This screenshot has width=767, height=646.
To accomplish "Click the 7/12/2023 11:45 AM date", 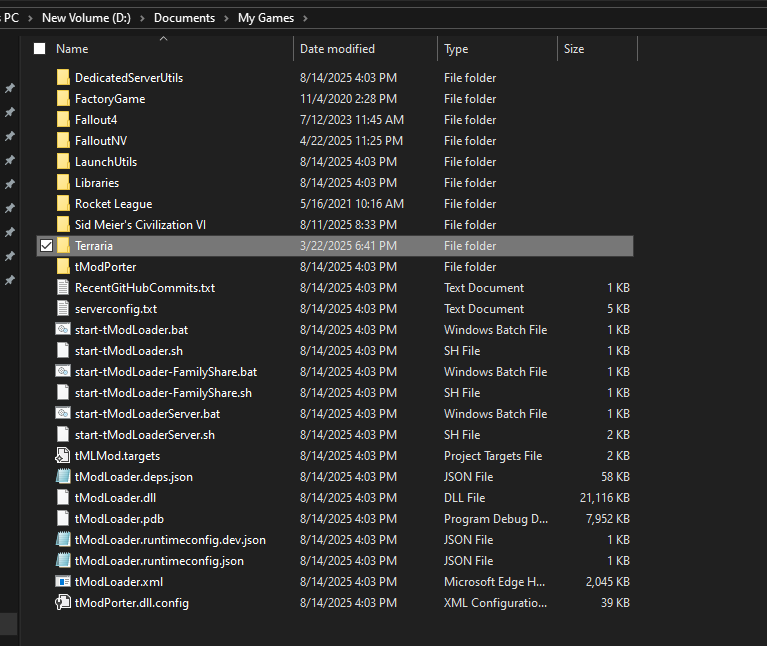I will click(x=352, y=119).
